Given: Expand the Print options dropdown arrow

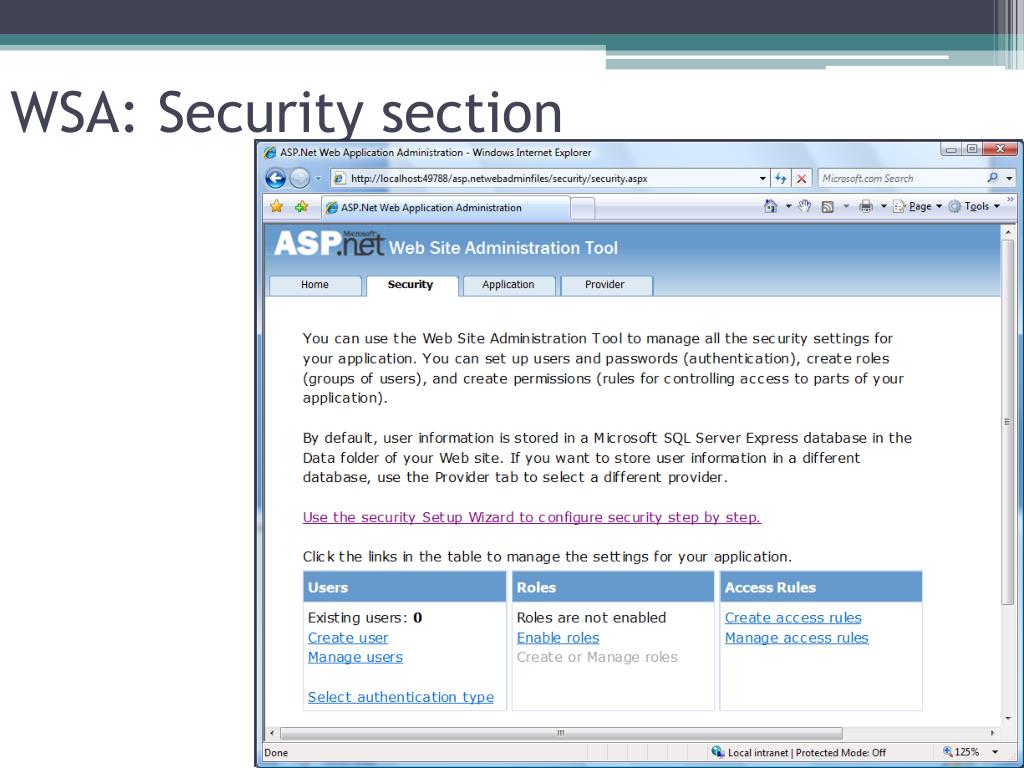Looking at the screenshot, I should point(884,206).
